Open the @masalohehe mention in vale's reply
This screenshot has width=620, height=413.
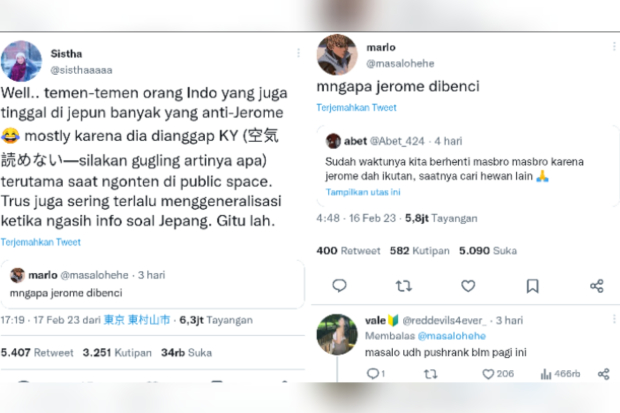pyautogui.click(x=452, y=336)
